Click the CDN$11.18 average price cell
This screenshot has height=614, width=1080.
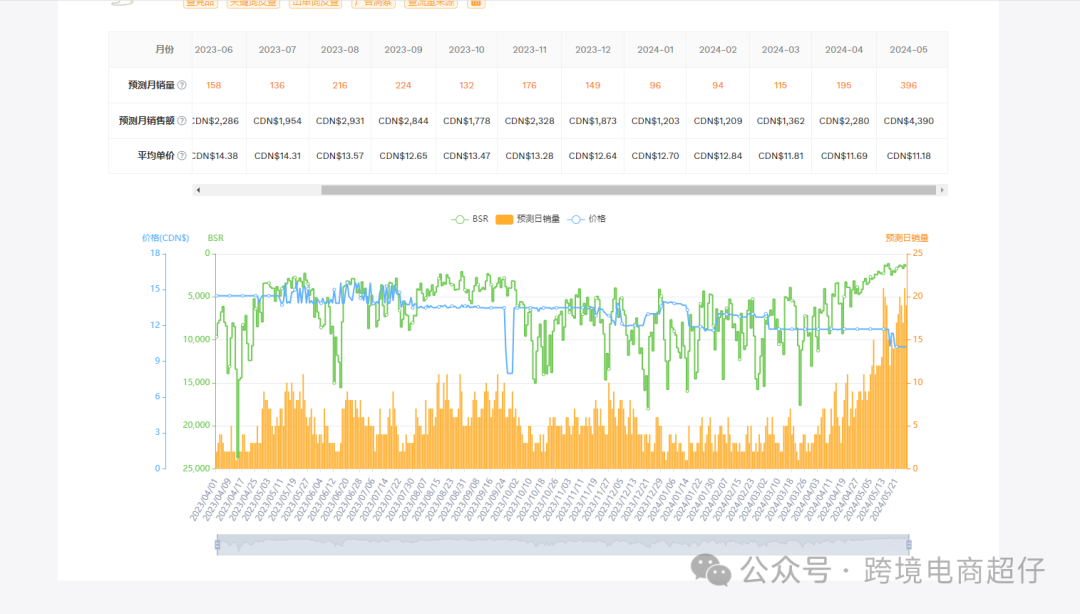click(x=908, y=156)
